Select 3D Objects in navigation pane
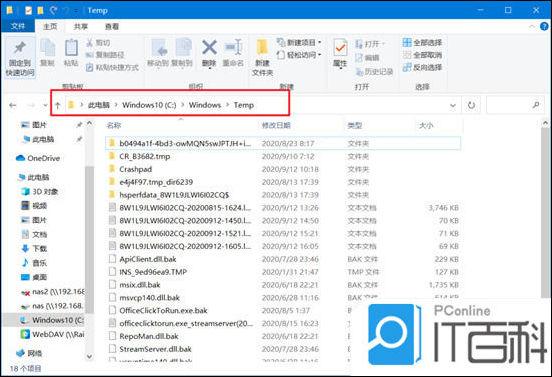552x377 pixels. point(39,191)
